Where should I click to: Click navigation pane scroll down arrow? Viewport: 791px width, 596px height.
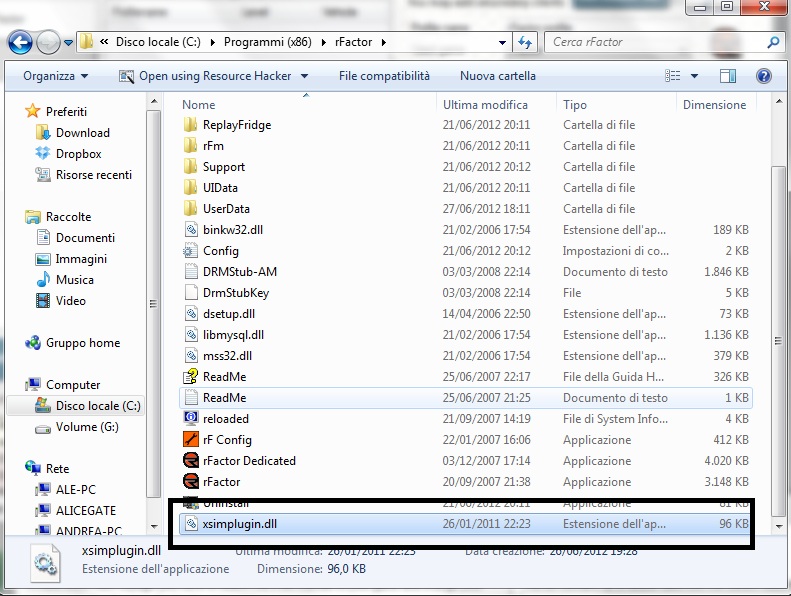(x=154, y=526)
